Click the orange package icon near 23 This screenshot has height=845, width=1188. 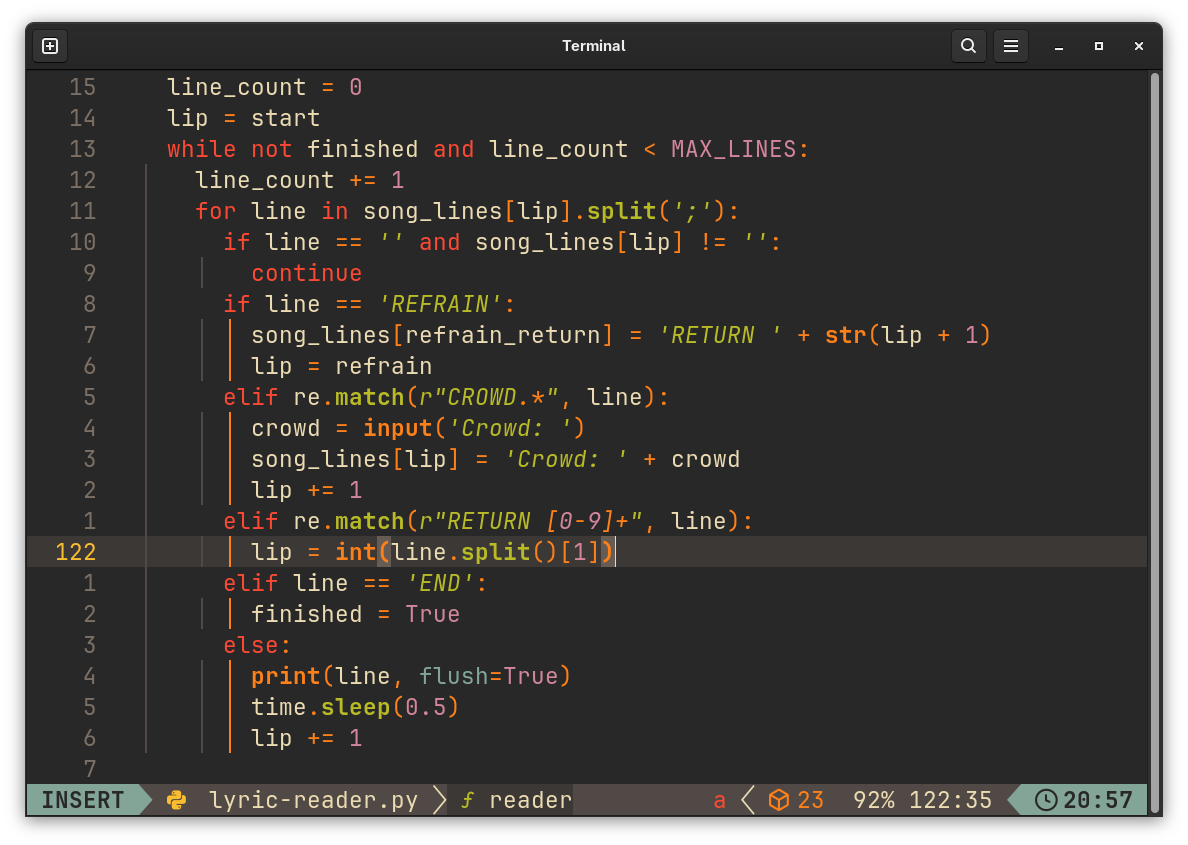click(x=779, y=800)
